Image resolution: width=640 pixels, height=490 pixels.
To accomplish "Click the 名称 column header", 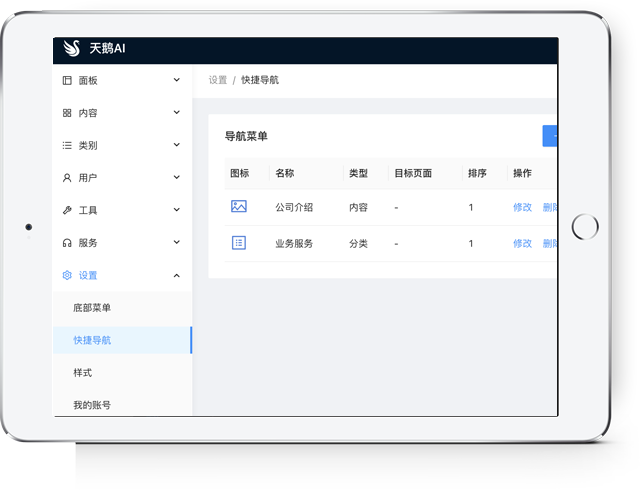I will click(x=284, y=173).
